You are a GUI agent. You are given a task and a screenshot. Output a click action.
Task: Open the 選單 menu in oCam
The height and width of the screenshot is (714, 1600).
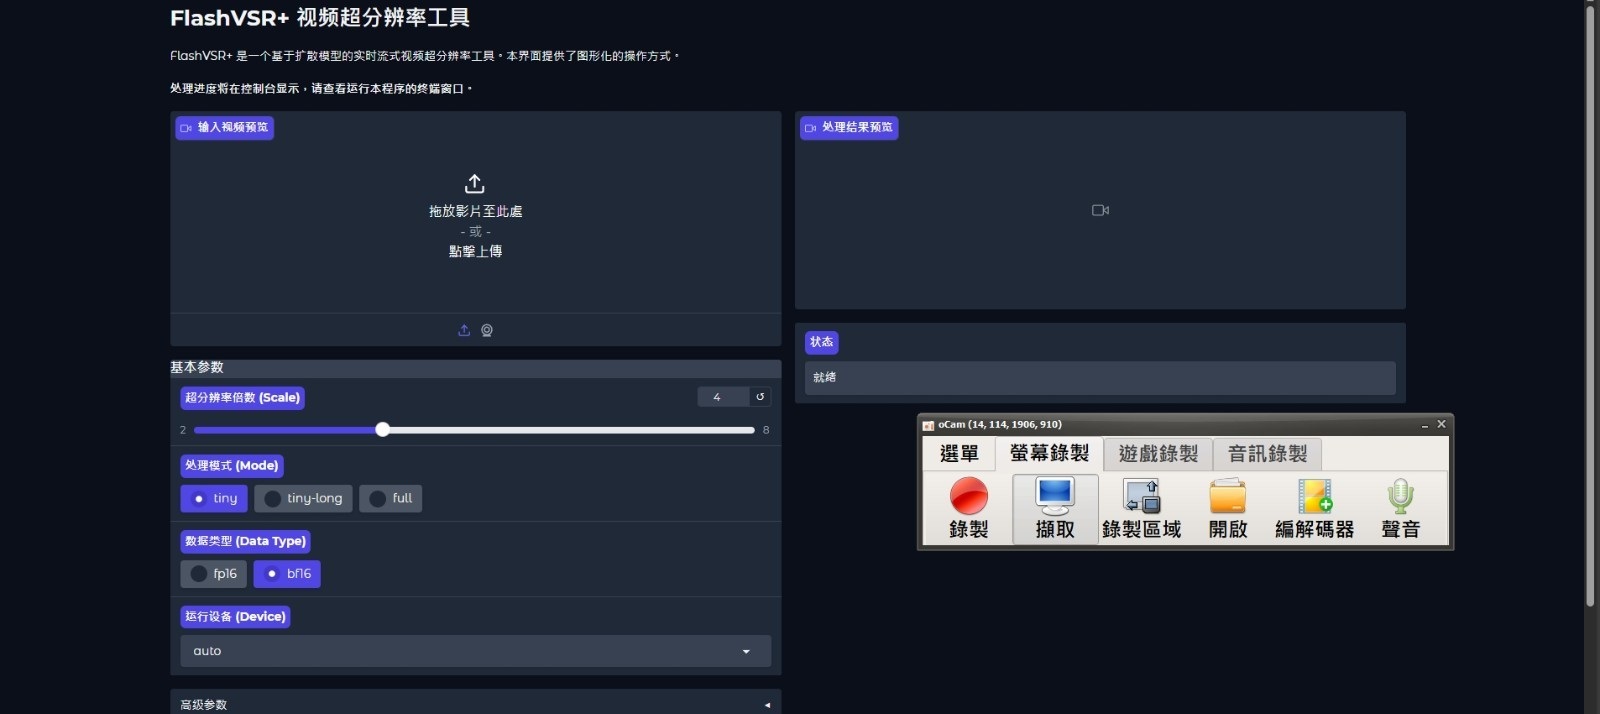click(959, 454)
